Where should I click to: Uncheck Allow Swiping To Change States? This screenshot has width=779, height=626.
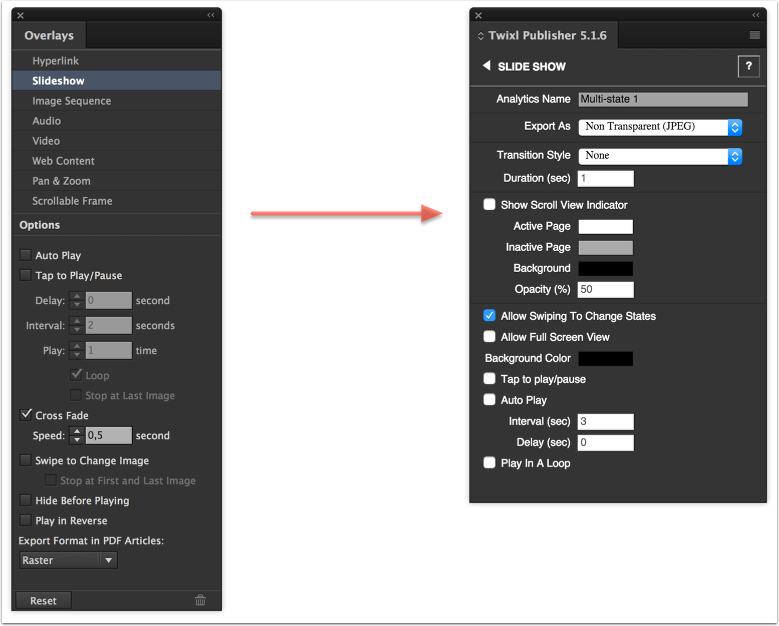pyautogui.click(x=489, y=315)
